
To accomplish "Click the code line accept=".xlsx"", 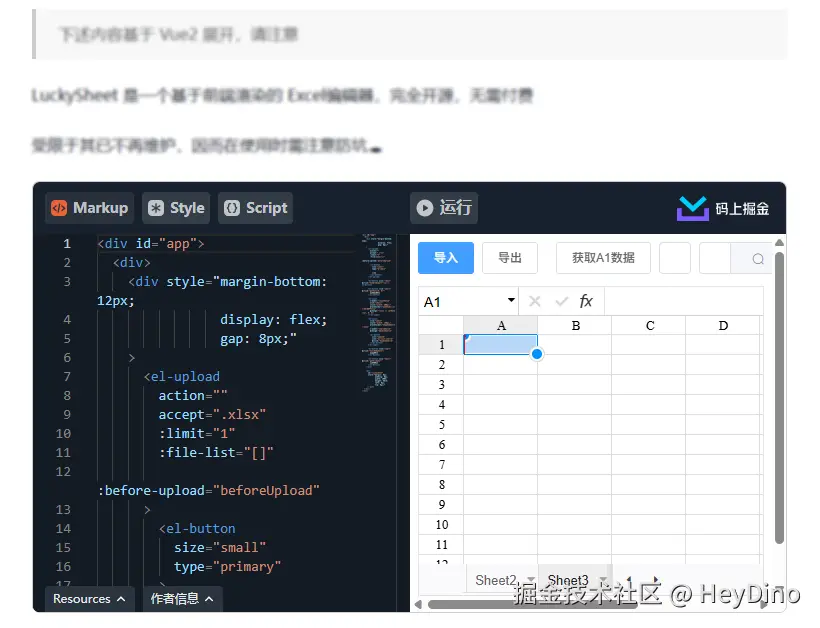I will pos(212,415).
